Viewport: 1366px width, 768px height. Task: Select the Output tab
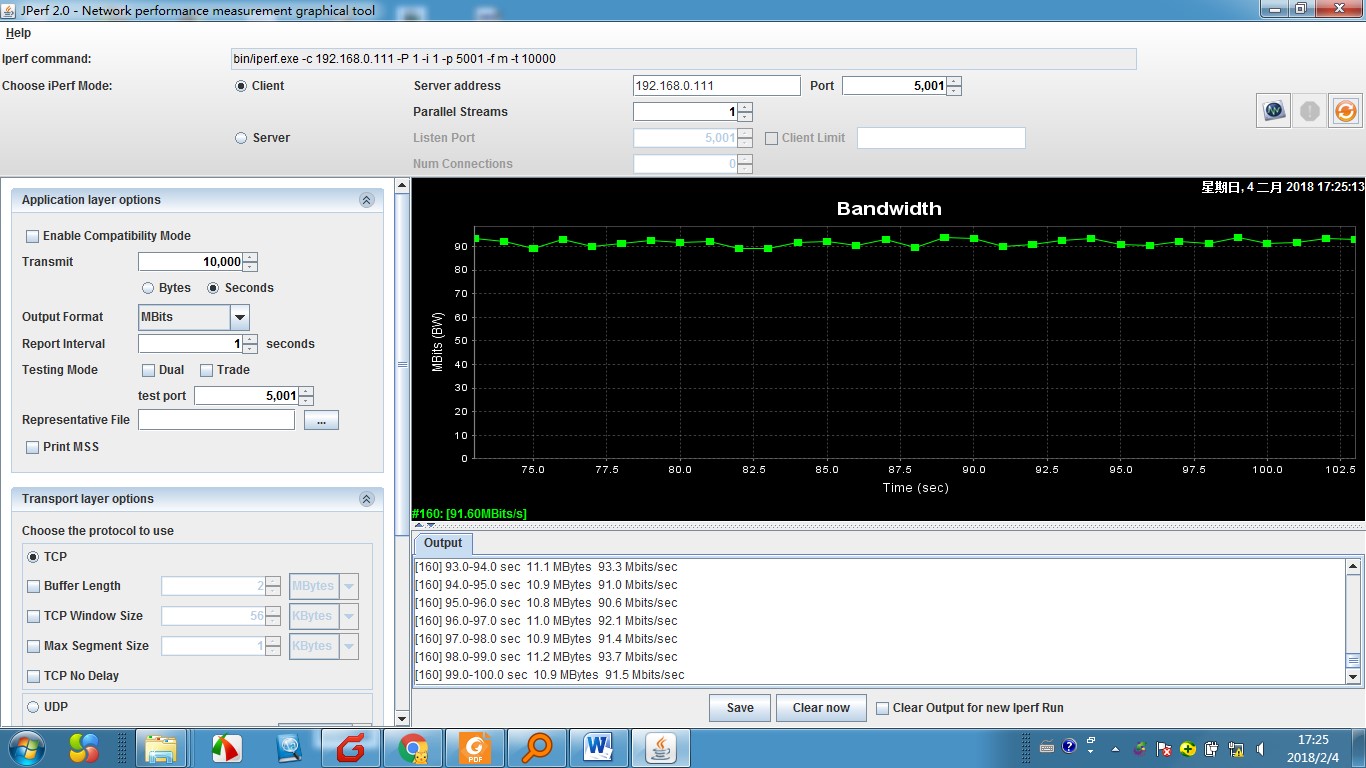pyautogui.click(x=443, y=543)
